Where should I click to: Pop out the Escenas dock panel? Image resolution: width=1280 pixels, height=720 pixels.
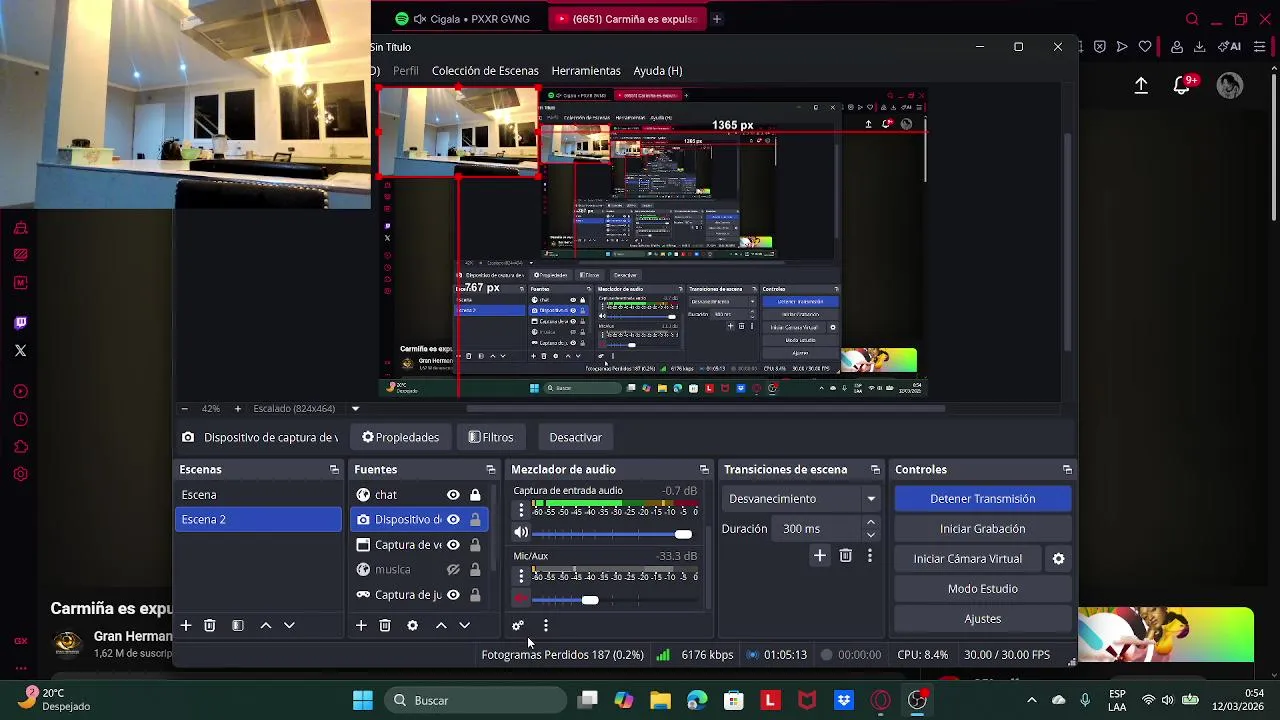point(334,469)
